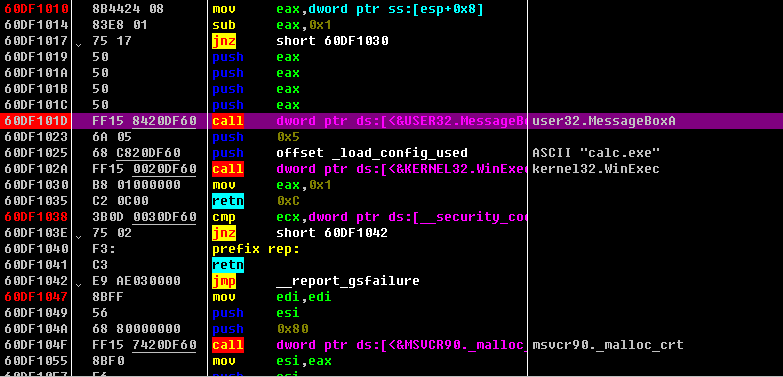The image size is (783, 377).
Task: Select address 60DF1019
Action: point(36,57)
